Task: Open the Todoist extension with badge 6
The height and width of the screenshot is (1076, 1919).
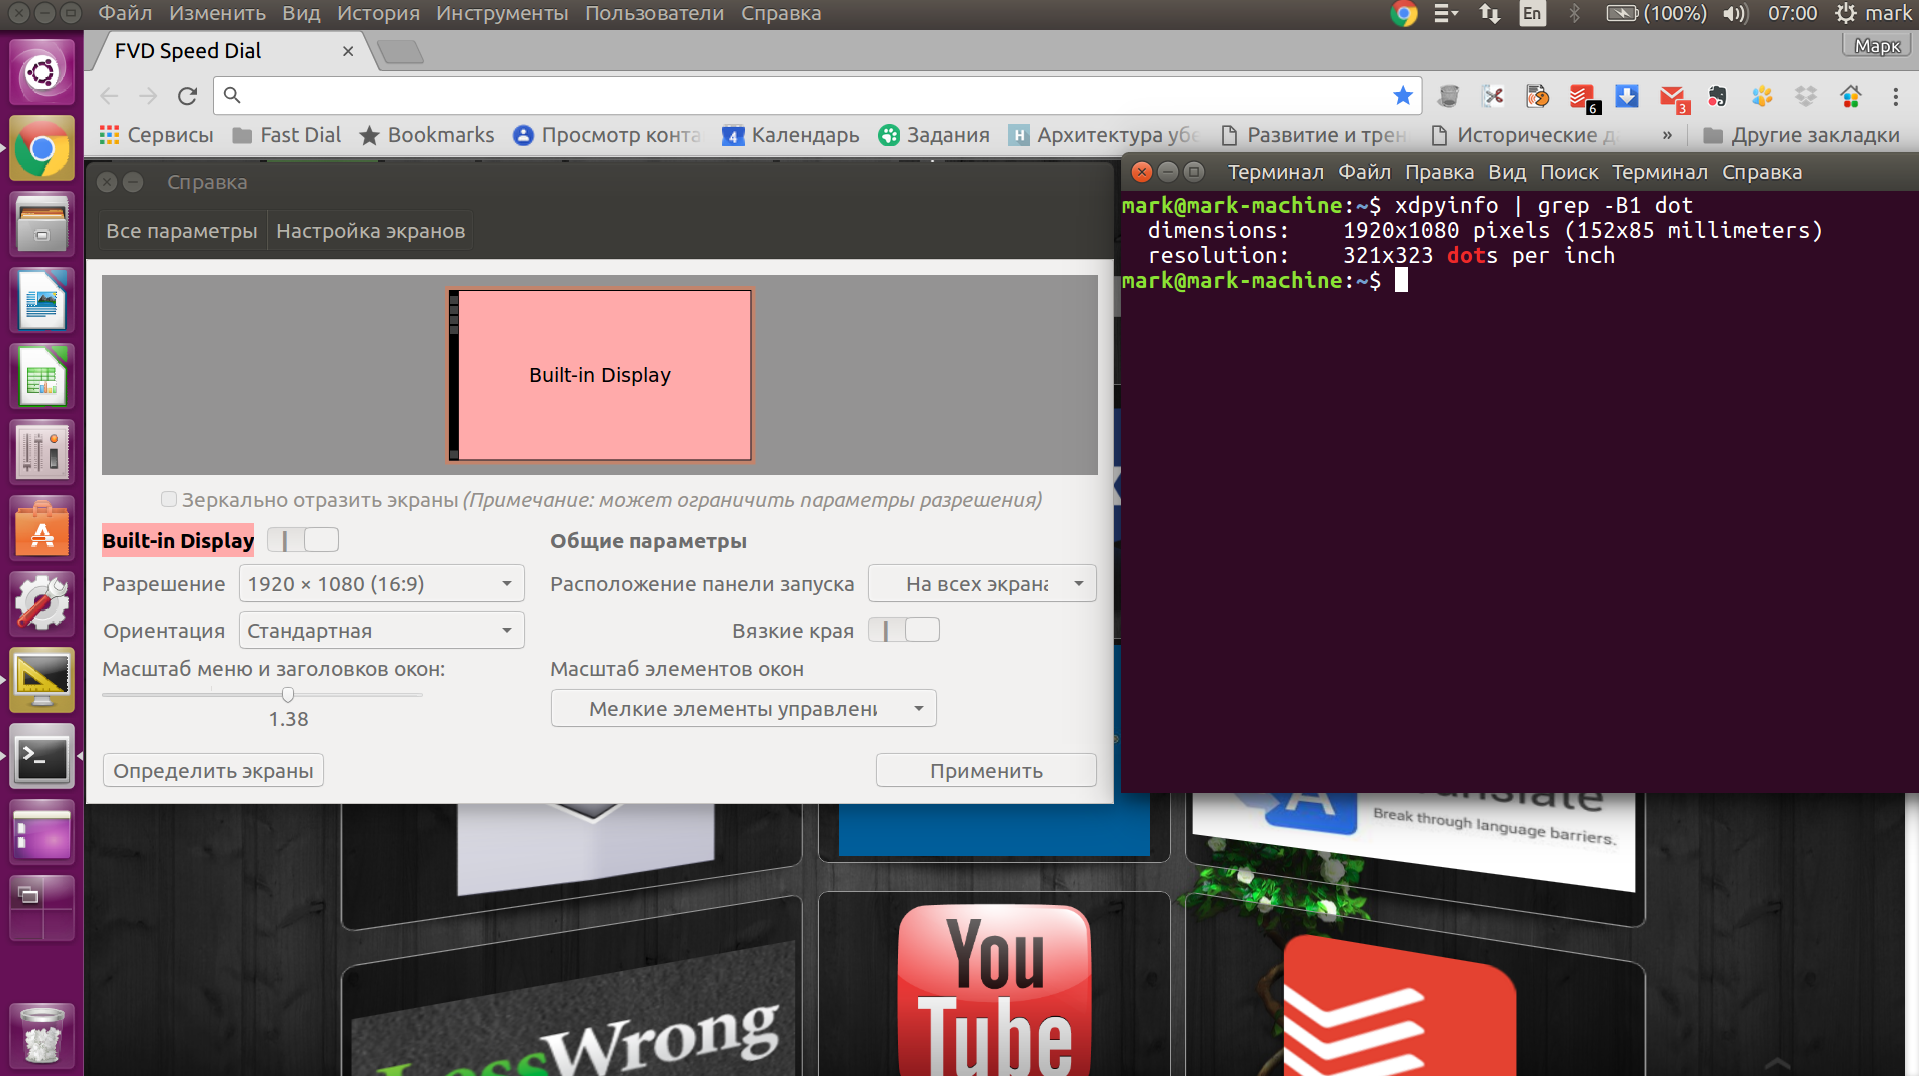Action: [1583, 97]
